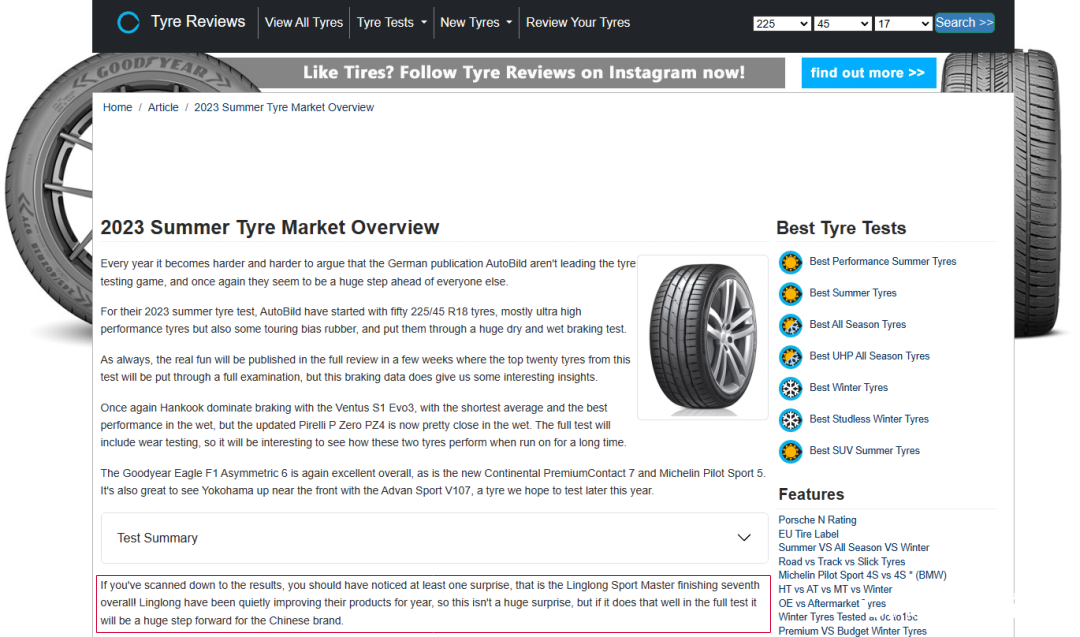Click the Features sidebar heading
Screen dimensions: 1080x637
point(811,494)
